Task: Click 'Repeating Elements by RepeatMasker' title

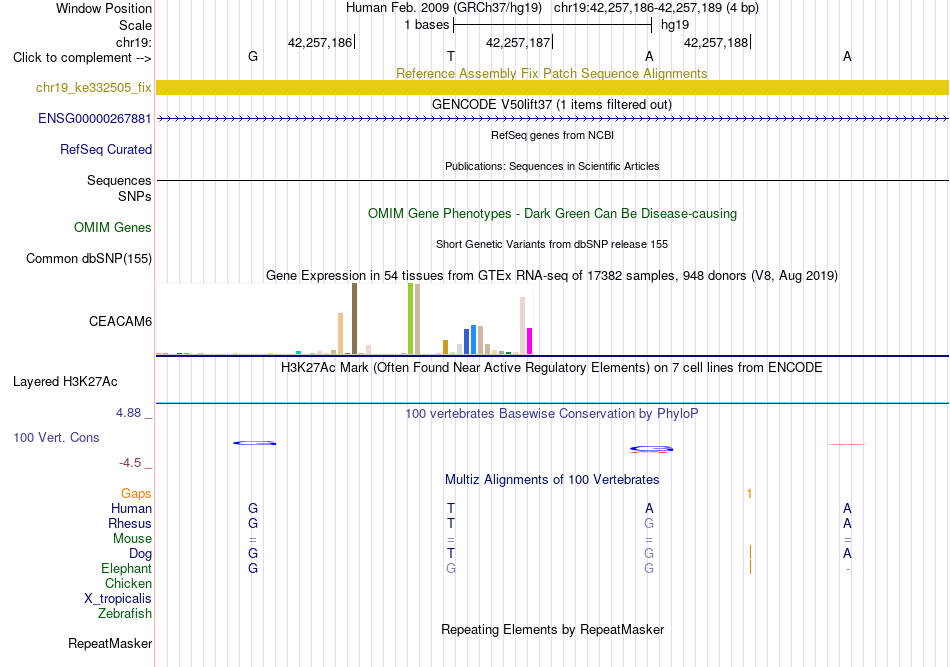Action: (x=553, y=630)
